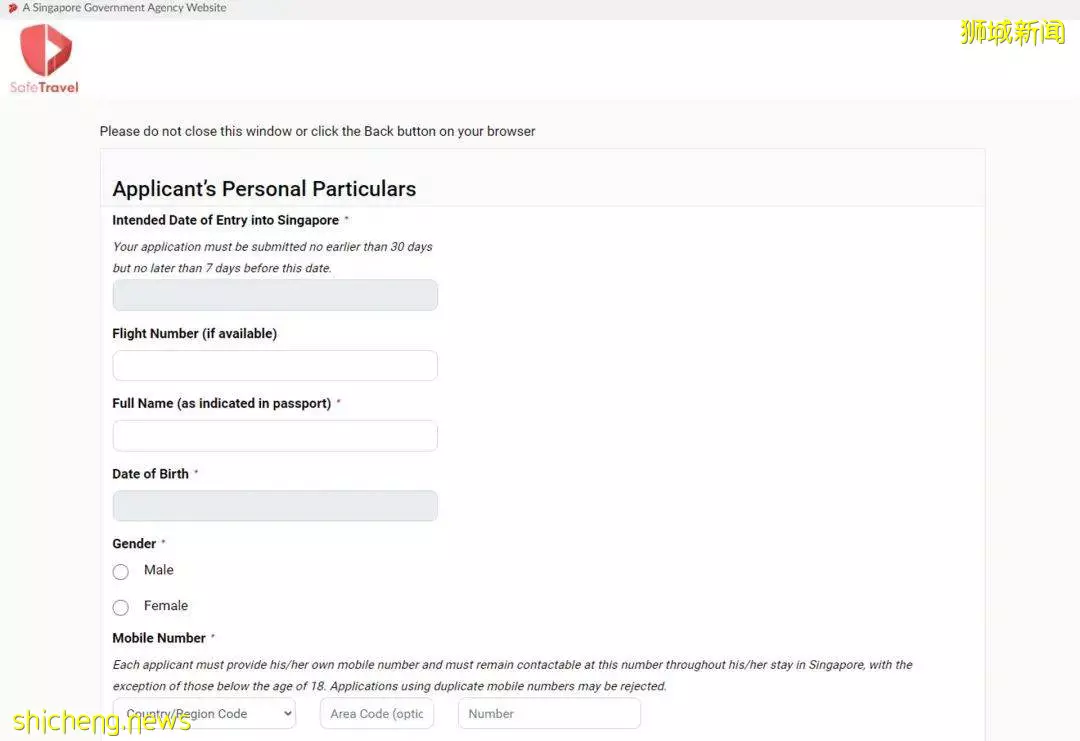
Task: Select the Female gender radio button
Action: [x=121, y=607]
